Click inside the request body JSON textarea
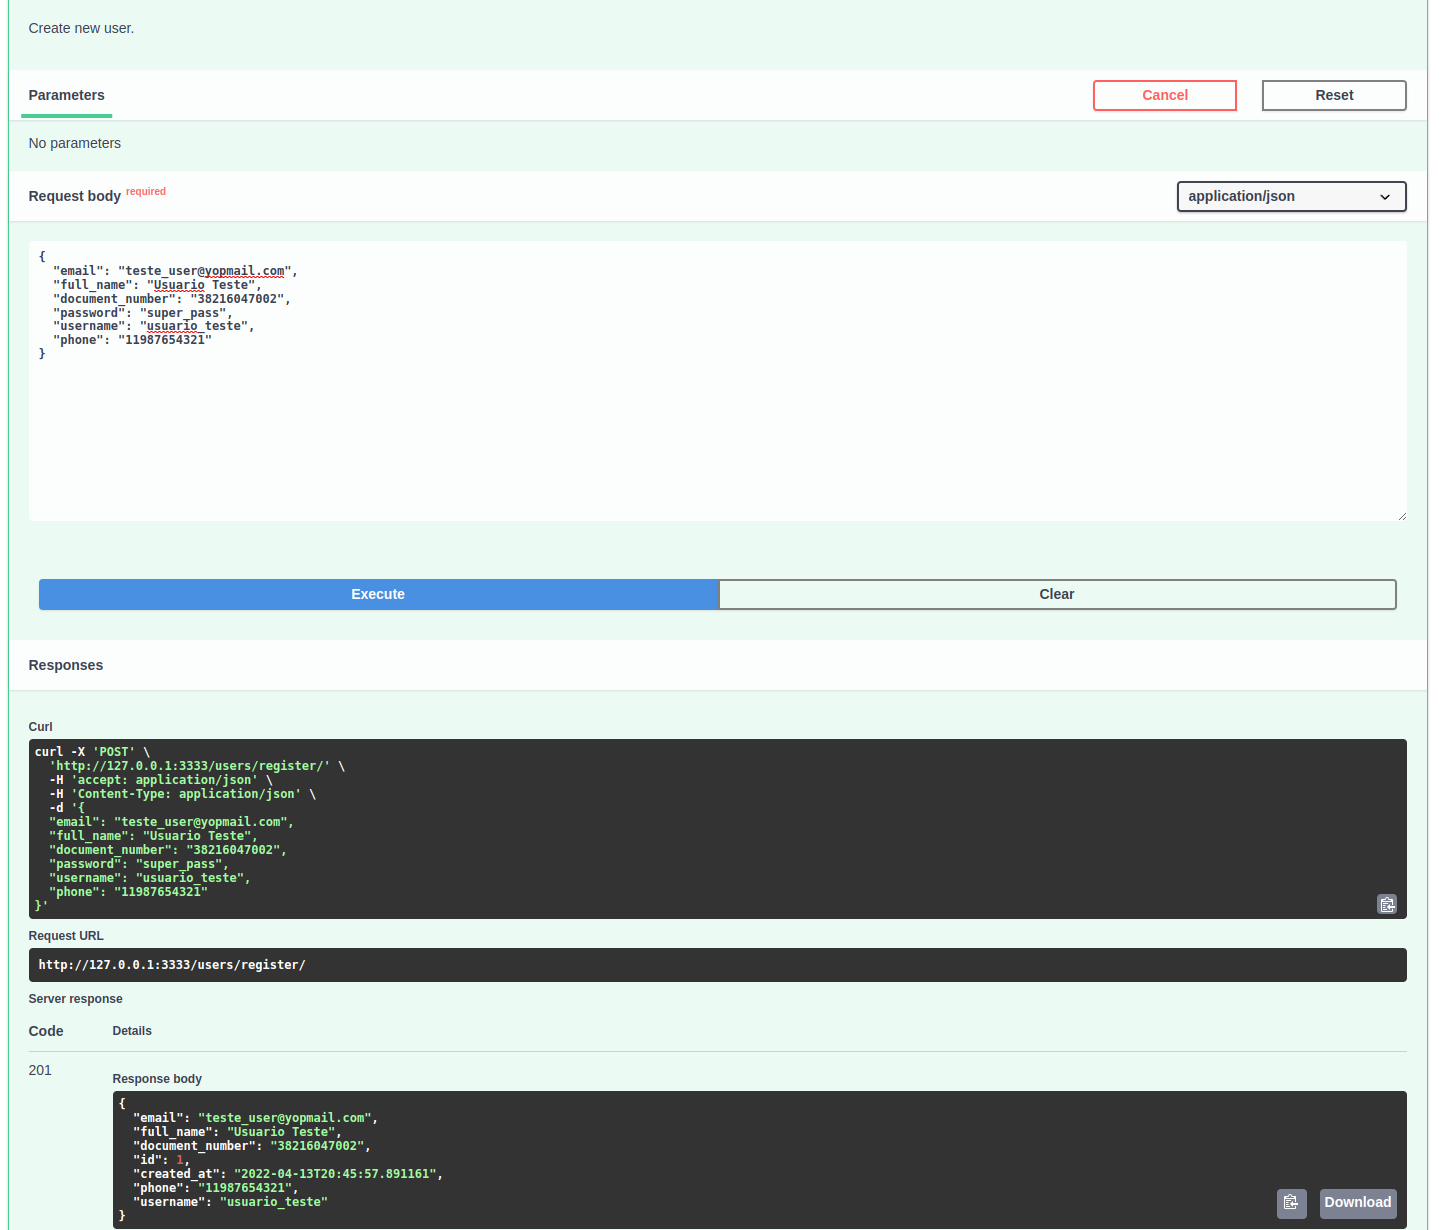Screen dimensions: 1455x1230 point(717,380)
